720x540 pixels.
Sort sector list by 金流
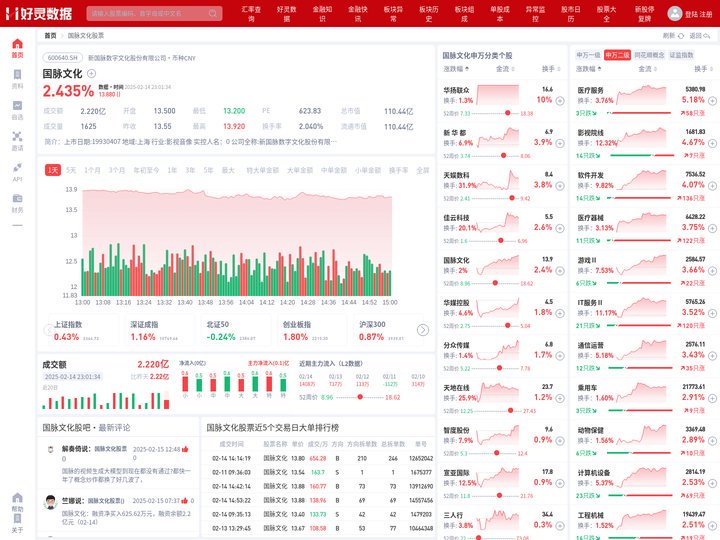pos(647,69)
